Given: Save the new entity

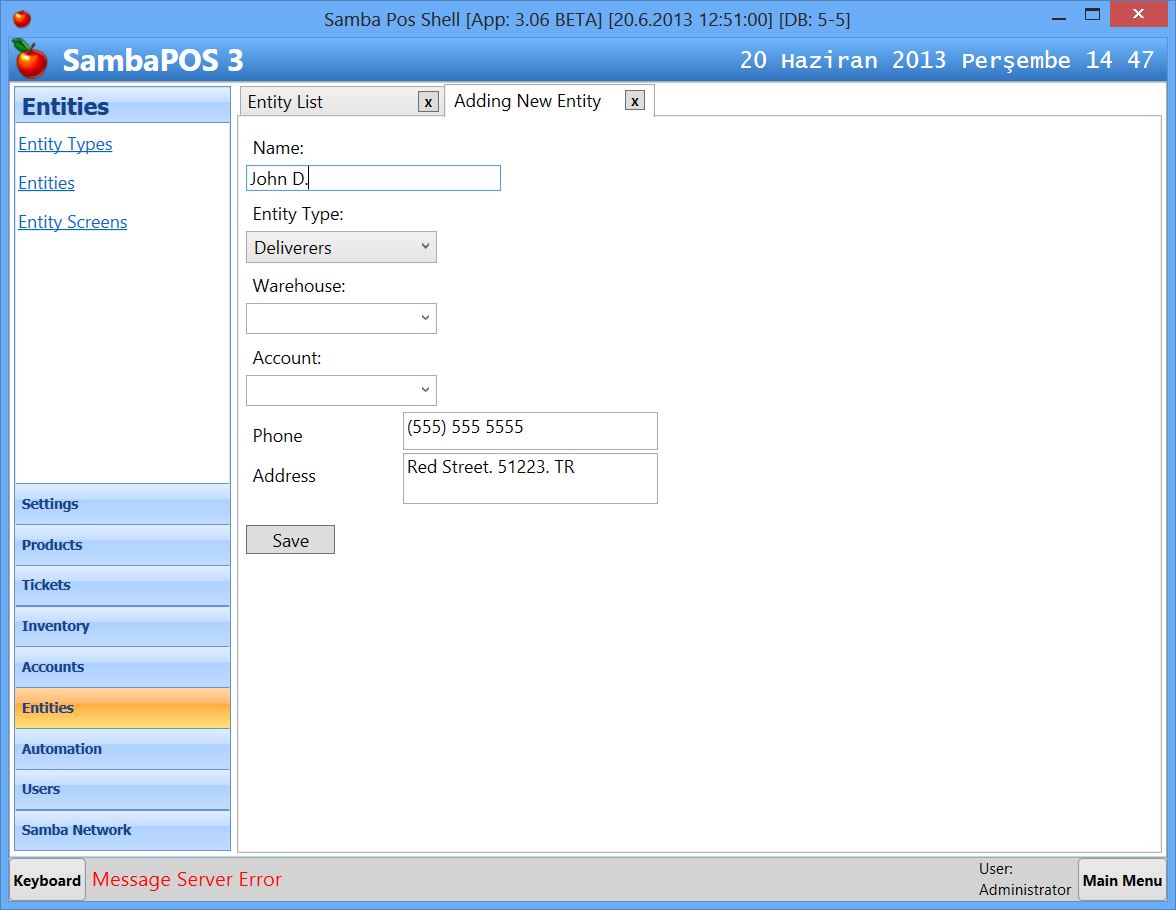Looking at the screenshot, I should tap(290, 539).
